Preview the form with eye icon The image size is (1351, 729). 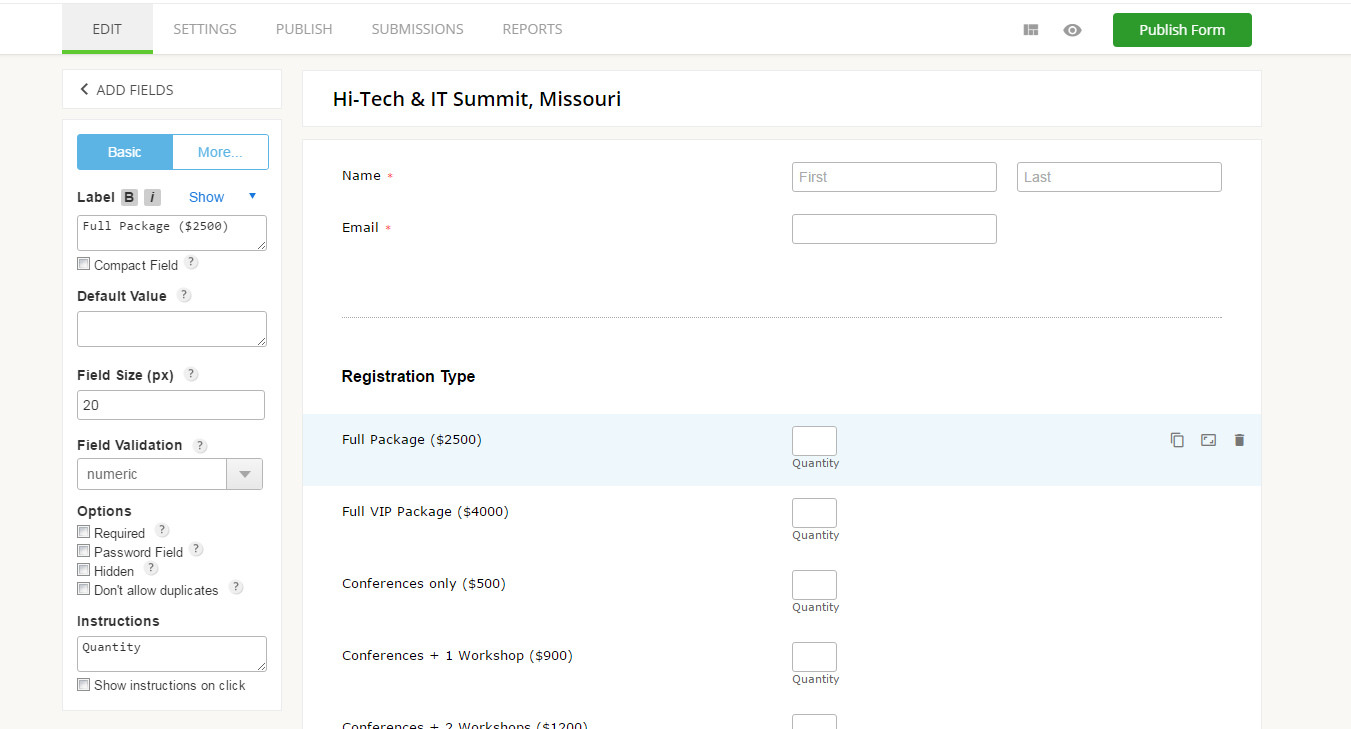(1072, 30)
